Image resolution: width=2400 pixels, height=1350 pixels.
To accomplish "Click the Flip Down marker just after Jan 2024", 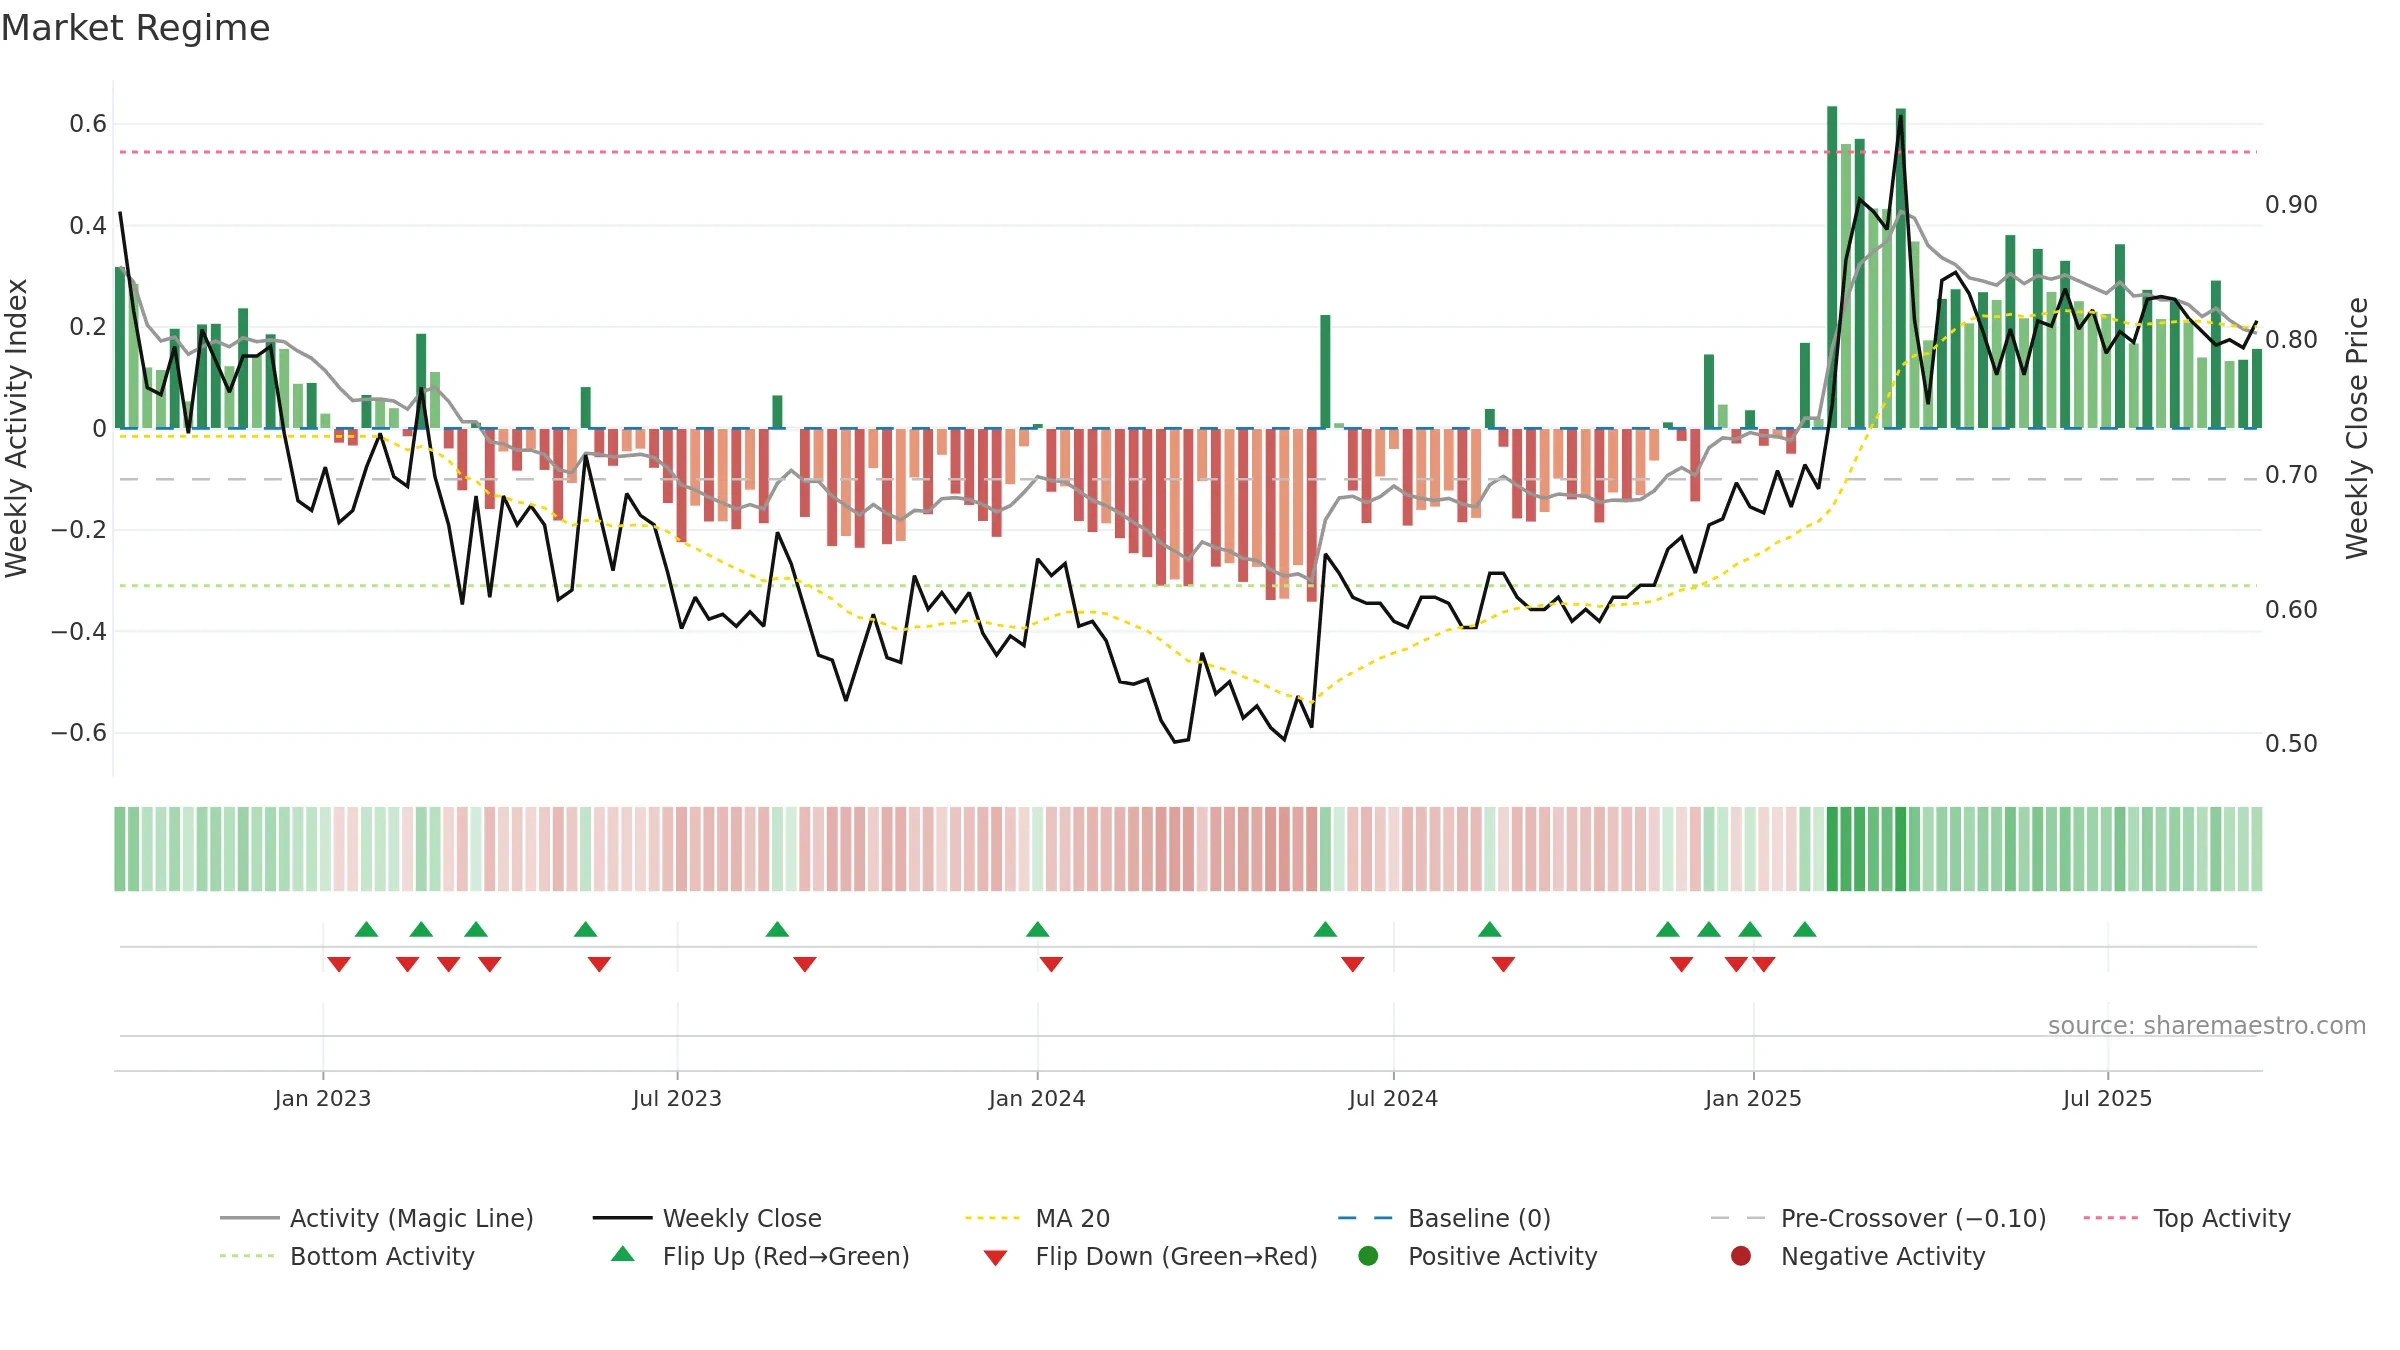I will 1051,964.
